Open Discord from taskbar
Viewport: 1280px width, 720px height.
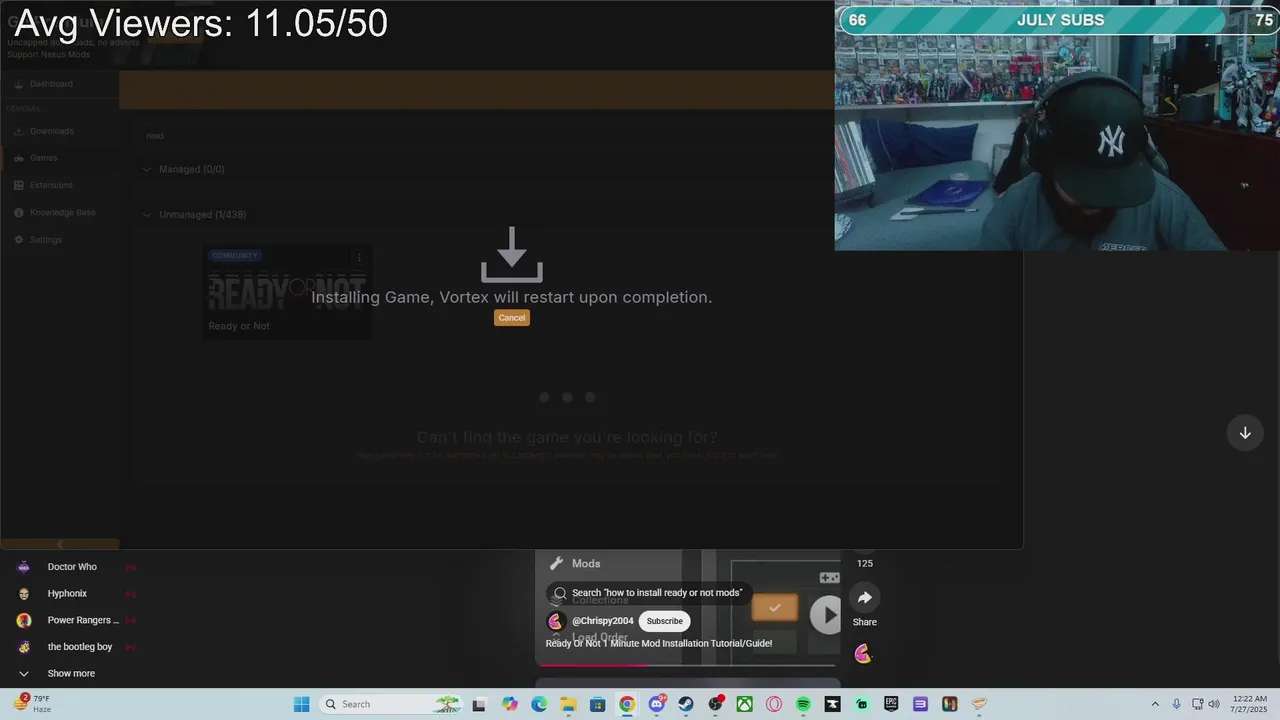click(x=657, y=704)
